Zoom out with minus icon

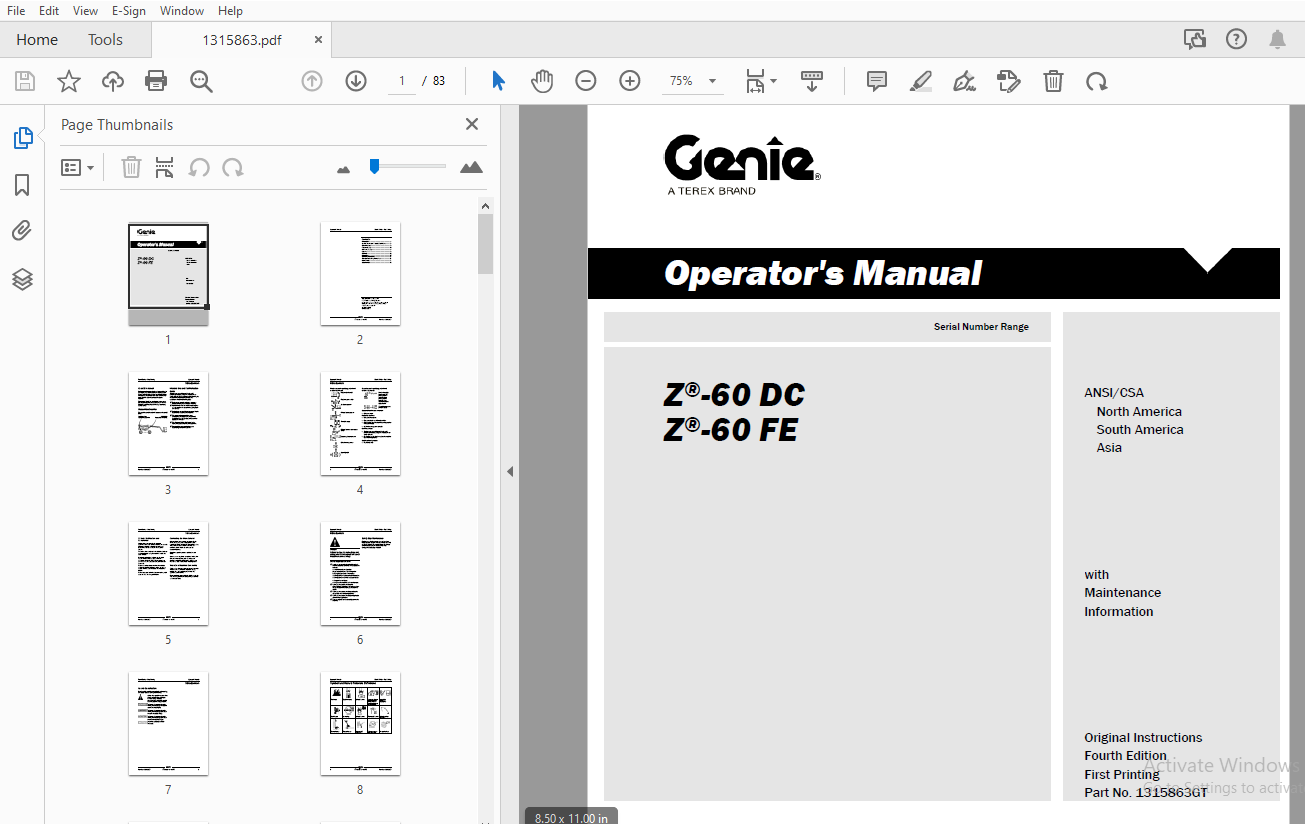586,81
